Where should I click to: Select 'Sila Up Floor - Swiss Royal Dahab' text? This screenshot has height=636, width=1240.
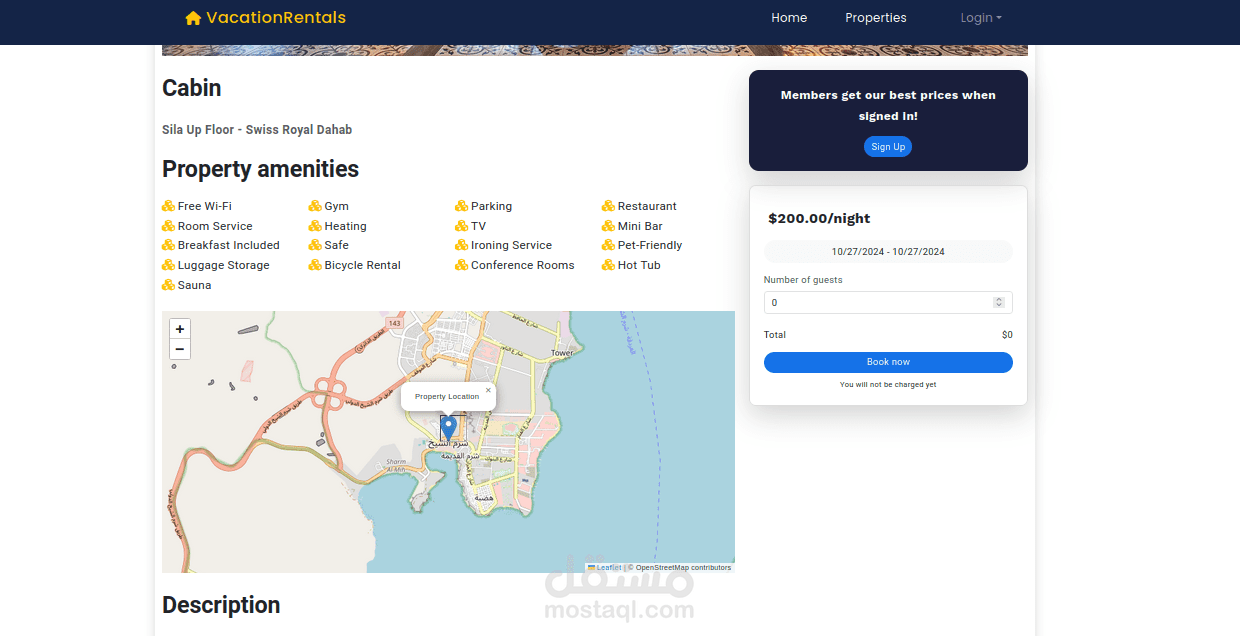click(257, 130)
